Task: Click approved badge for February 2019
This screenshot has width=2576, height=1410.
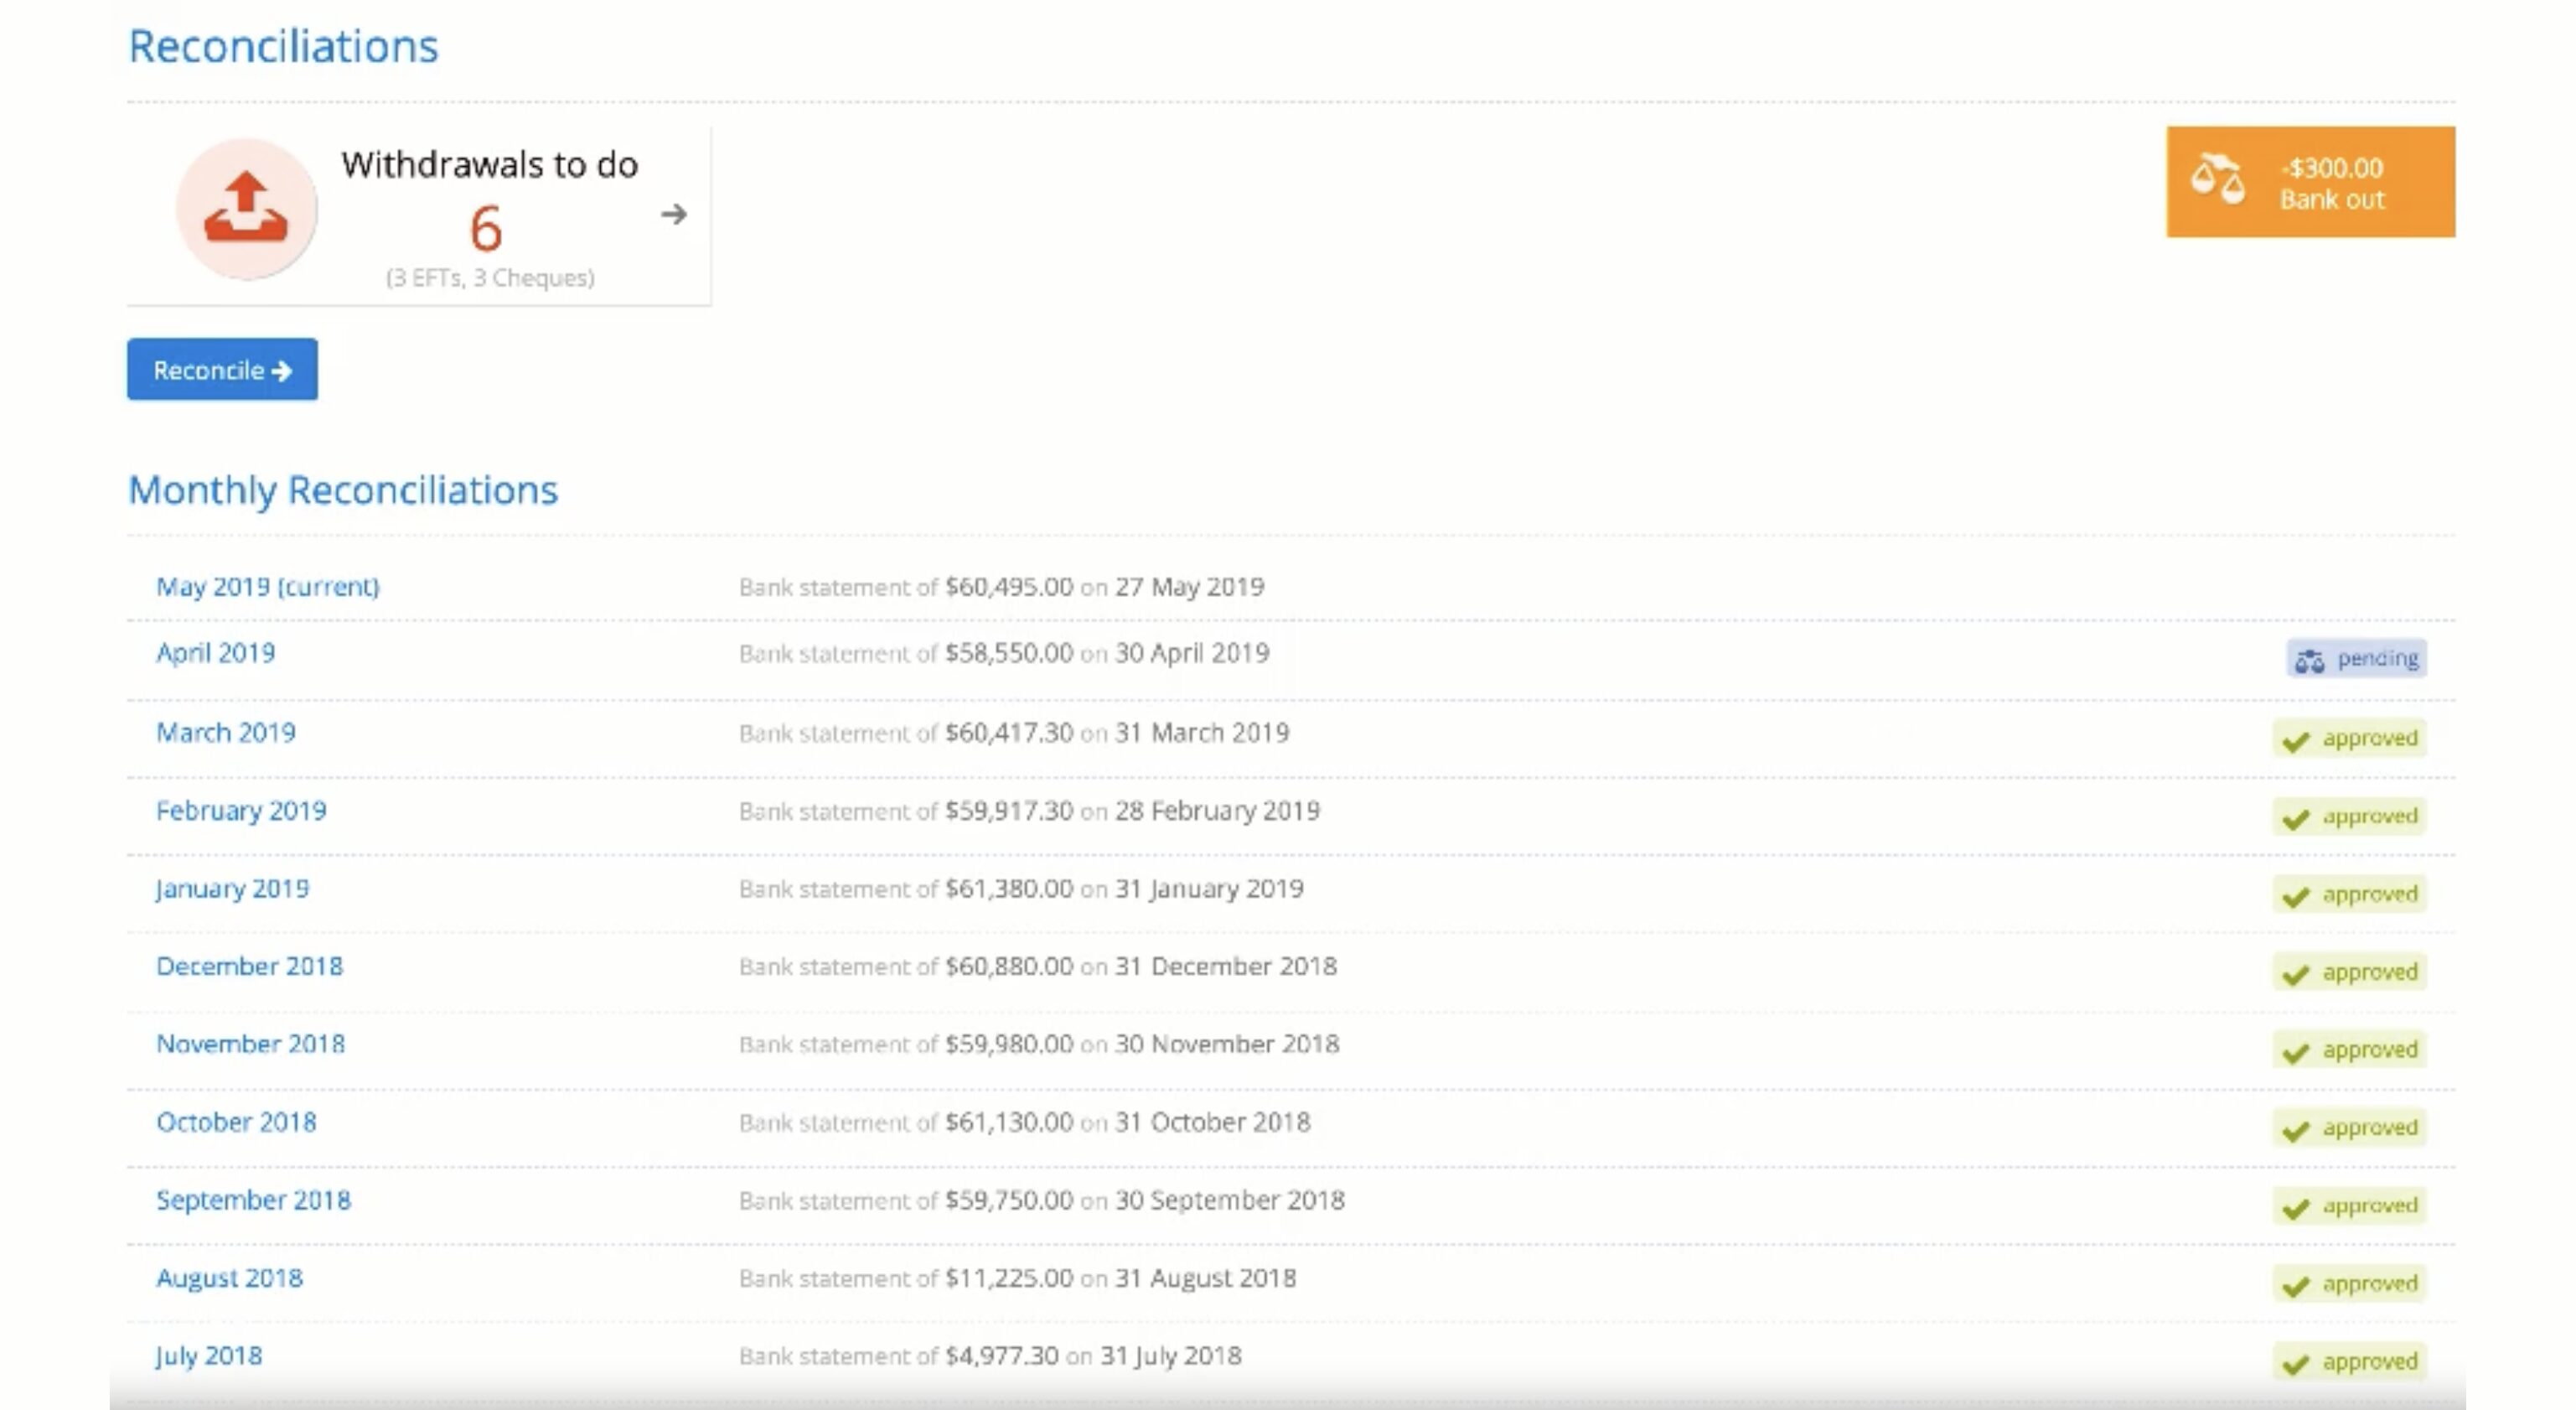Action: point(2349,816)
